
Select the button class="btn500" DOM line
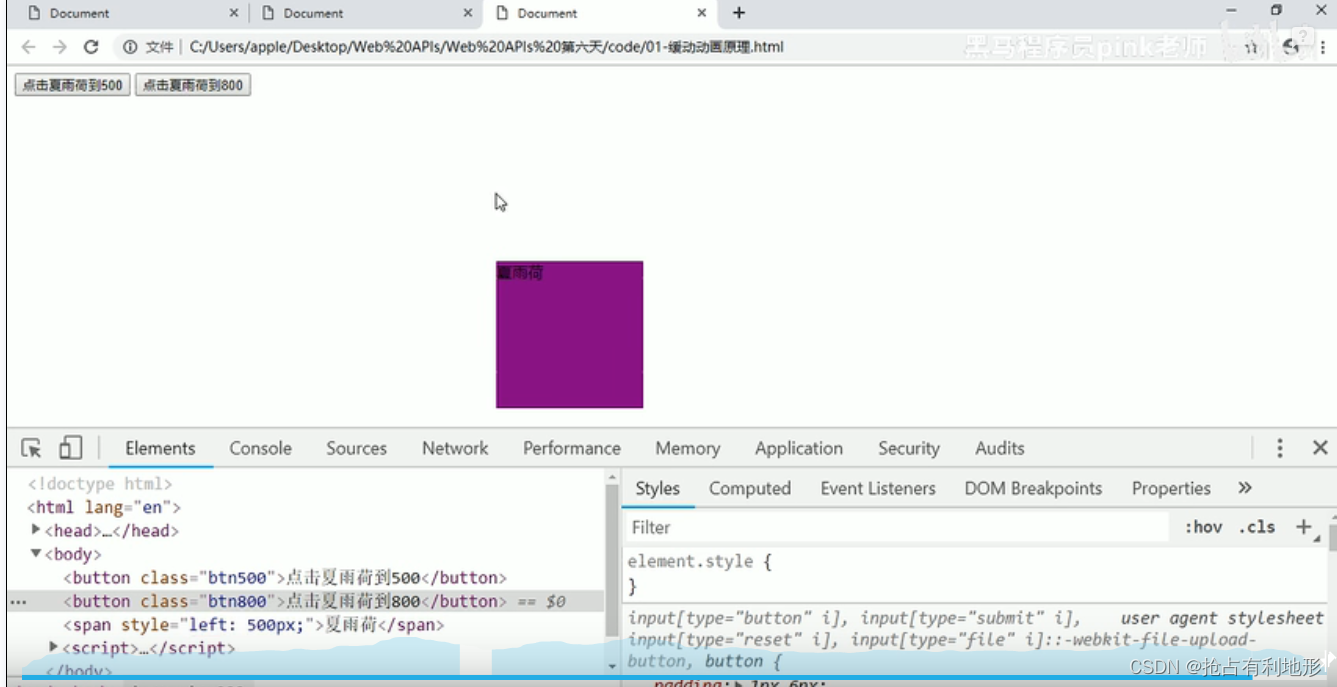285,578
